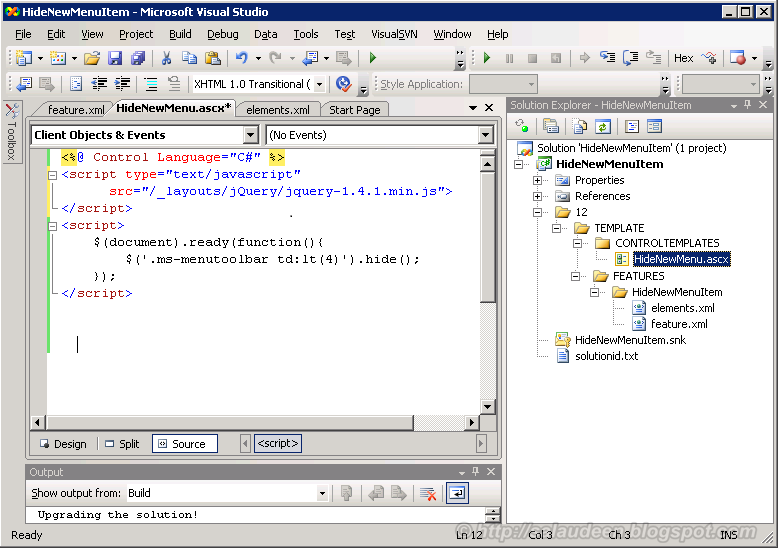Select HideNewMenuItem.snk file
Viewport: 778px width, 548px height.
630,340
